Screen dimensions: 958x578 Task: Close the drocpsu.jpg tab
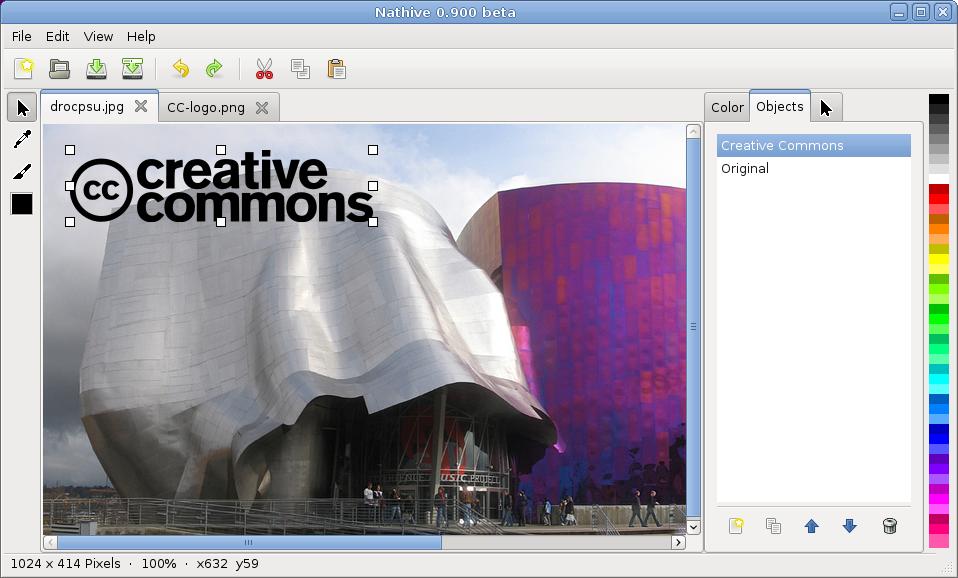[141, 106]
